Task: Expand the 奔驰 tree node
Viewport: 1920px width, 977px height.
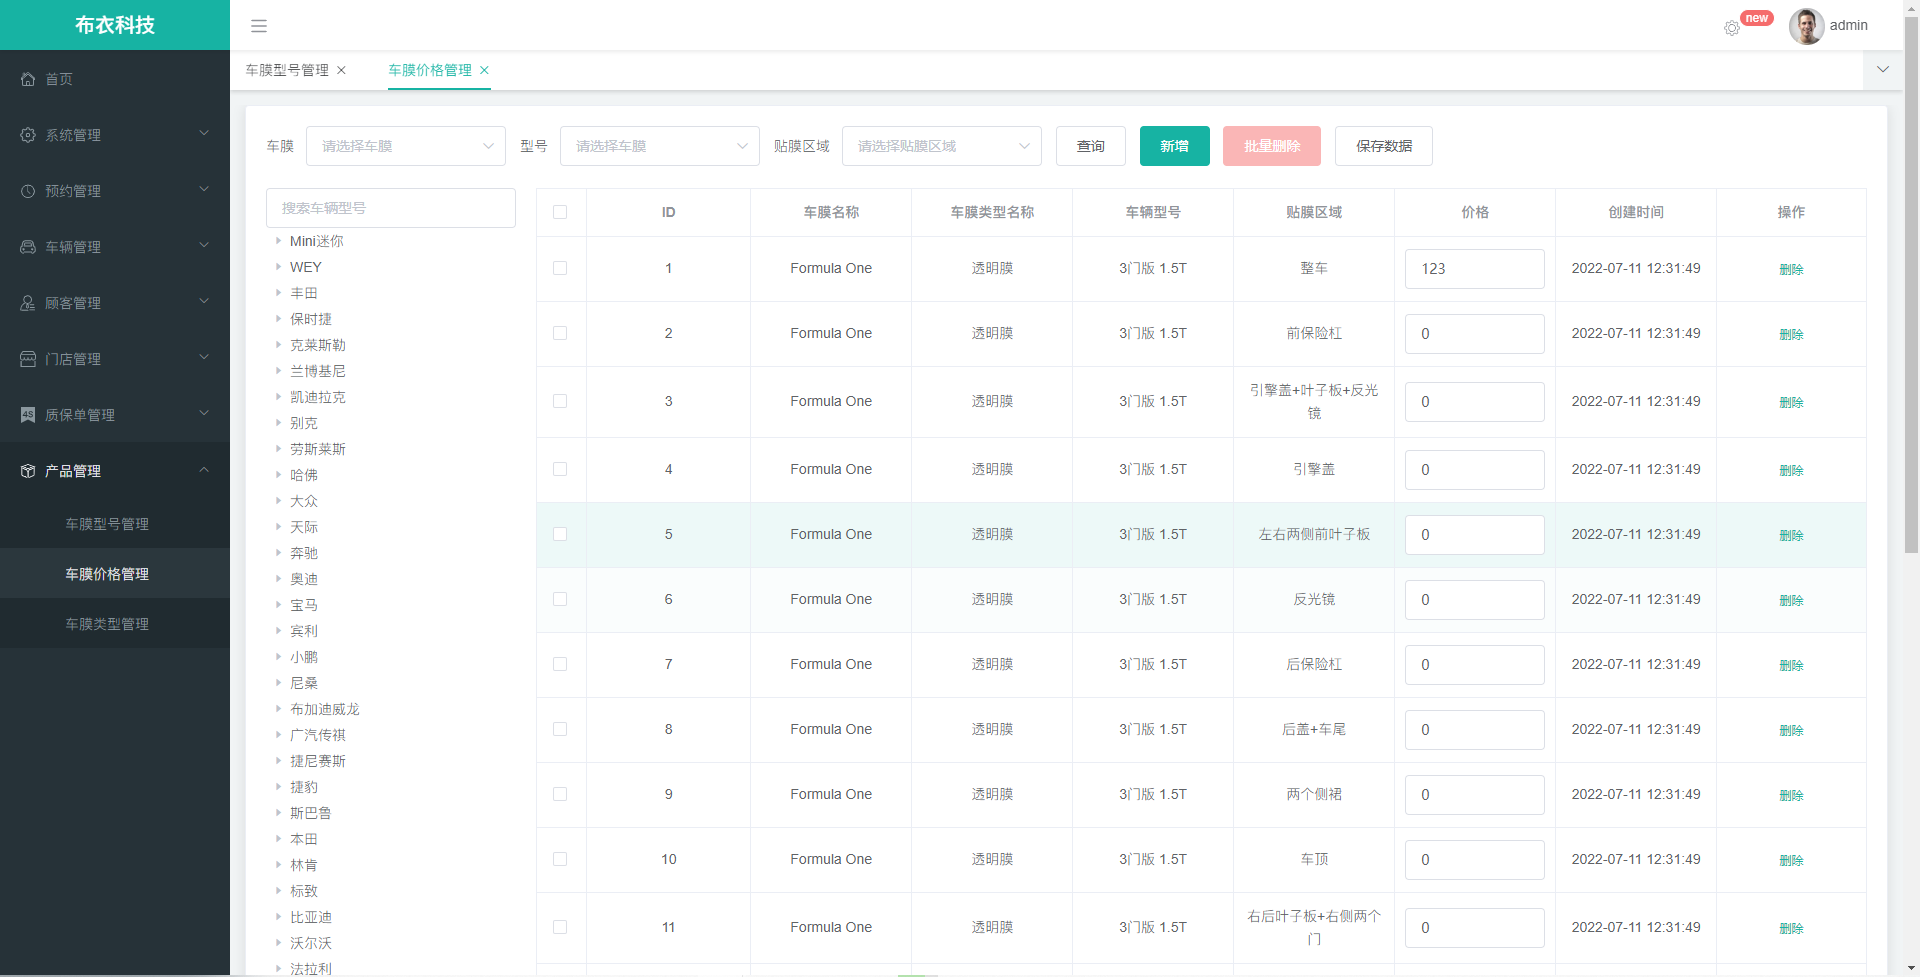Action: point(278,553)
